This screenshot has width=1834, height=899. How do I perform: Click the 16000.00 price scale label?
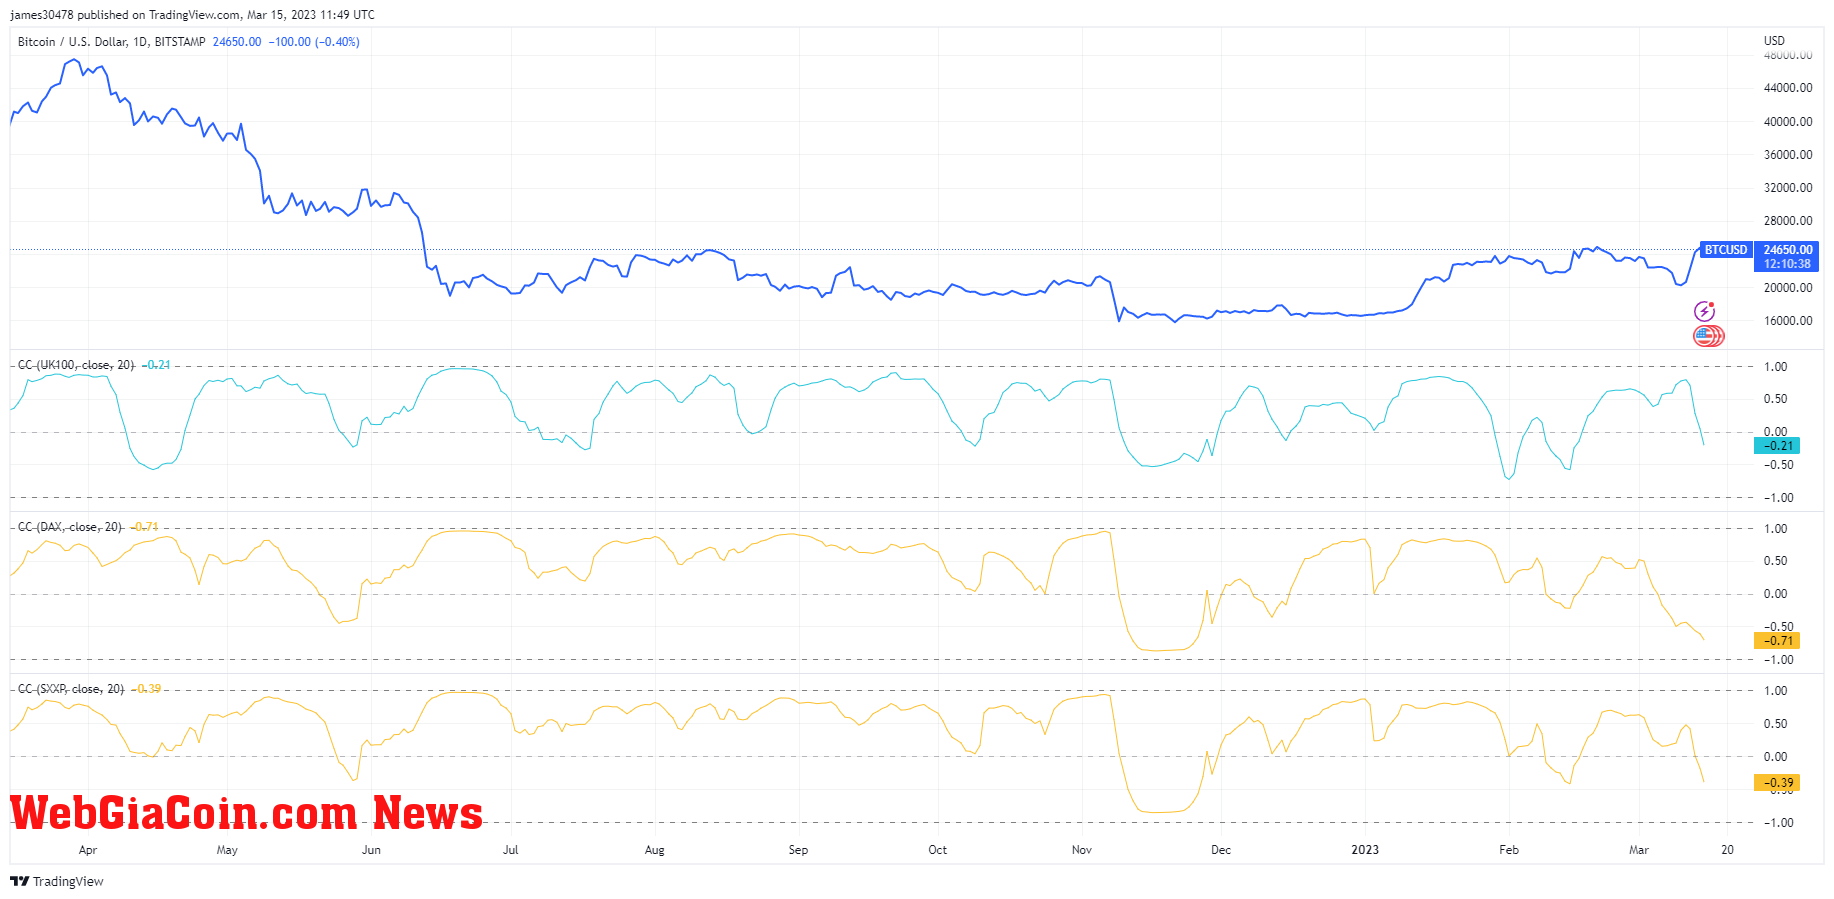pos(1788,321)
